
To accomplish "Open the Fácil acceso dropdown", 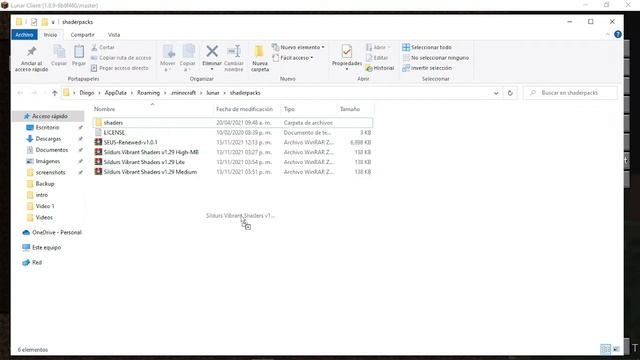I will pos(293,58).
